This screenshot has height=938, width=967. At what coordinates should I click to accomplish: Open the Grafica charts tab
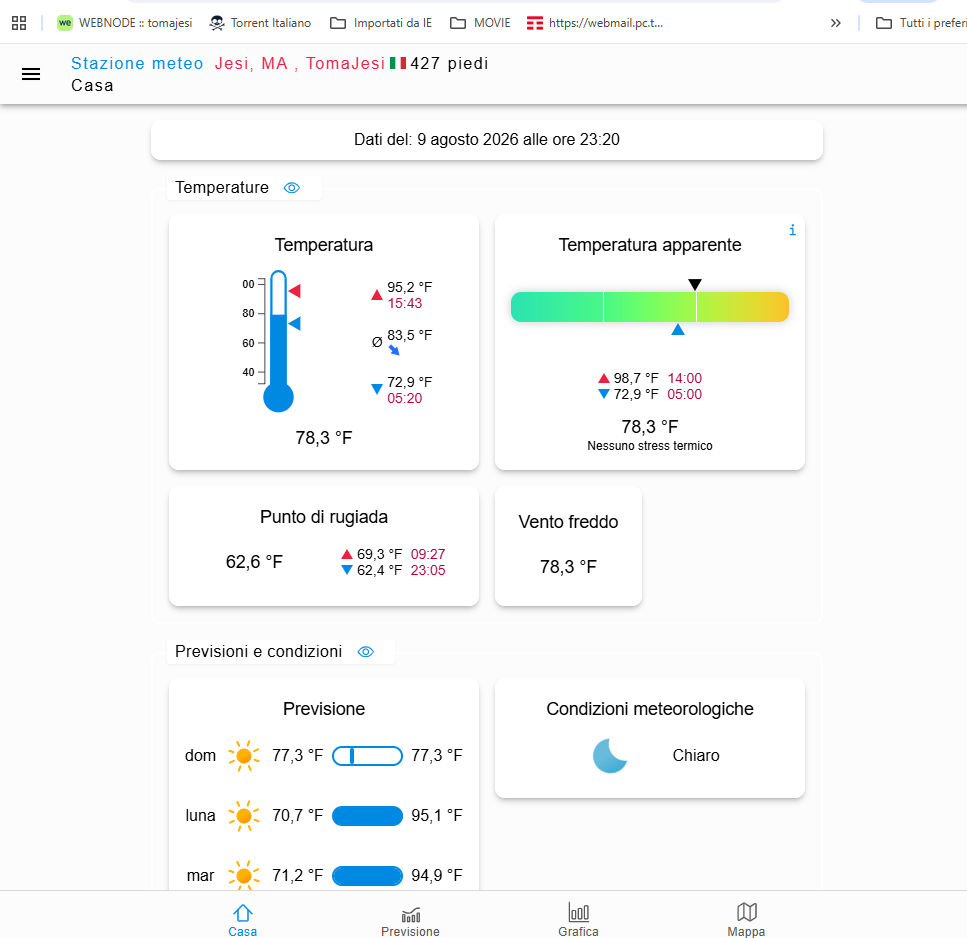click(x=578, y=920)
